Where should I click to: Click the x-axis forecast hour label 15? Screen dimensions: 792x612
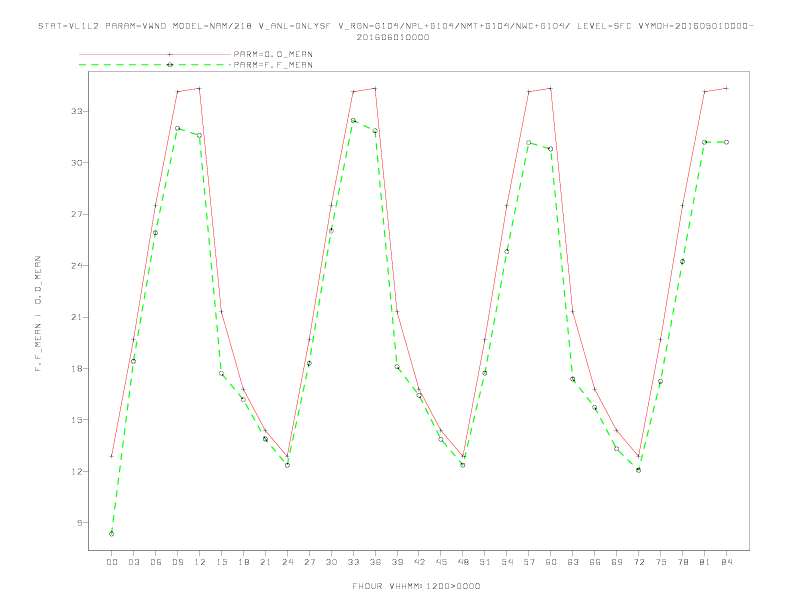pyautogui.click(x=221, y=562)
